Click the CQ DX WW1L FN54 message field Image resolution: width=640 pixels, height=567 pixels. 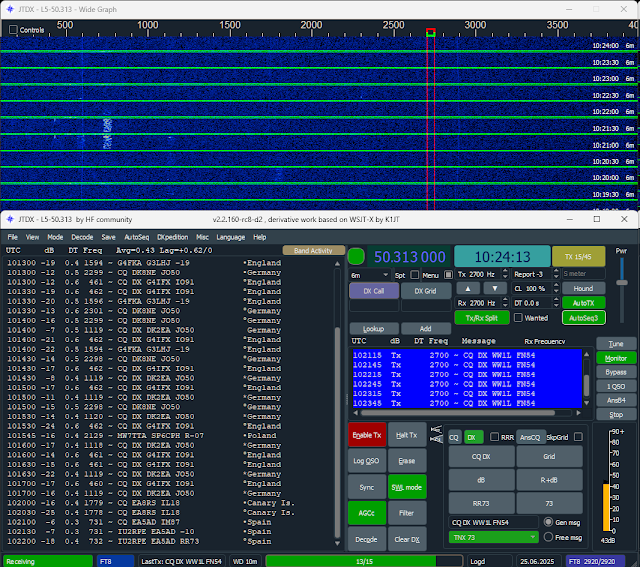[493, 522]
